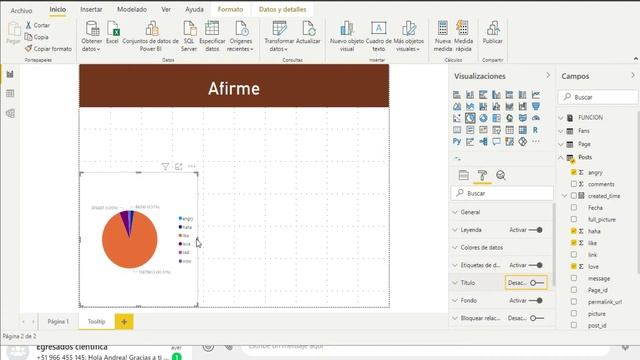Expand the Page table
The width and height of the screenshot is (640, 360).
[x=561, y=144]
